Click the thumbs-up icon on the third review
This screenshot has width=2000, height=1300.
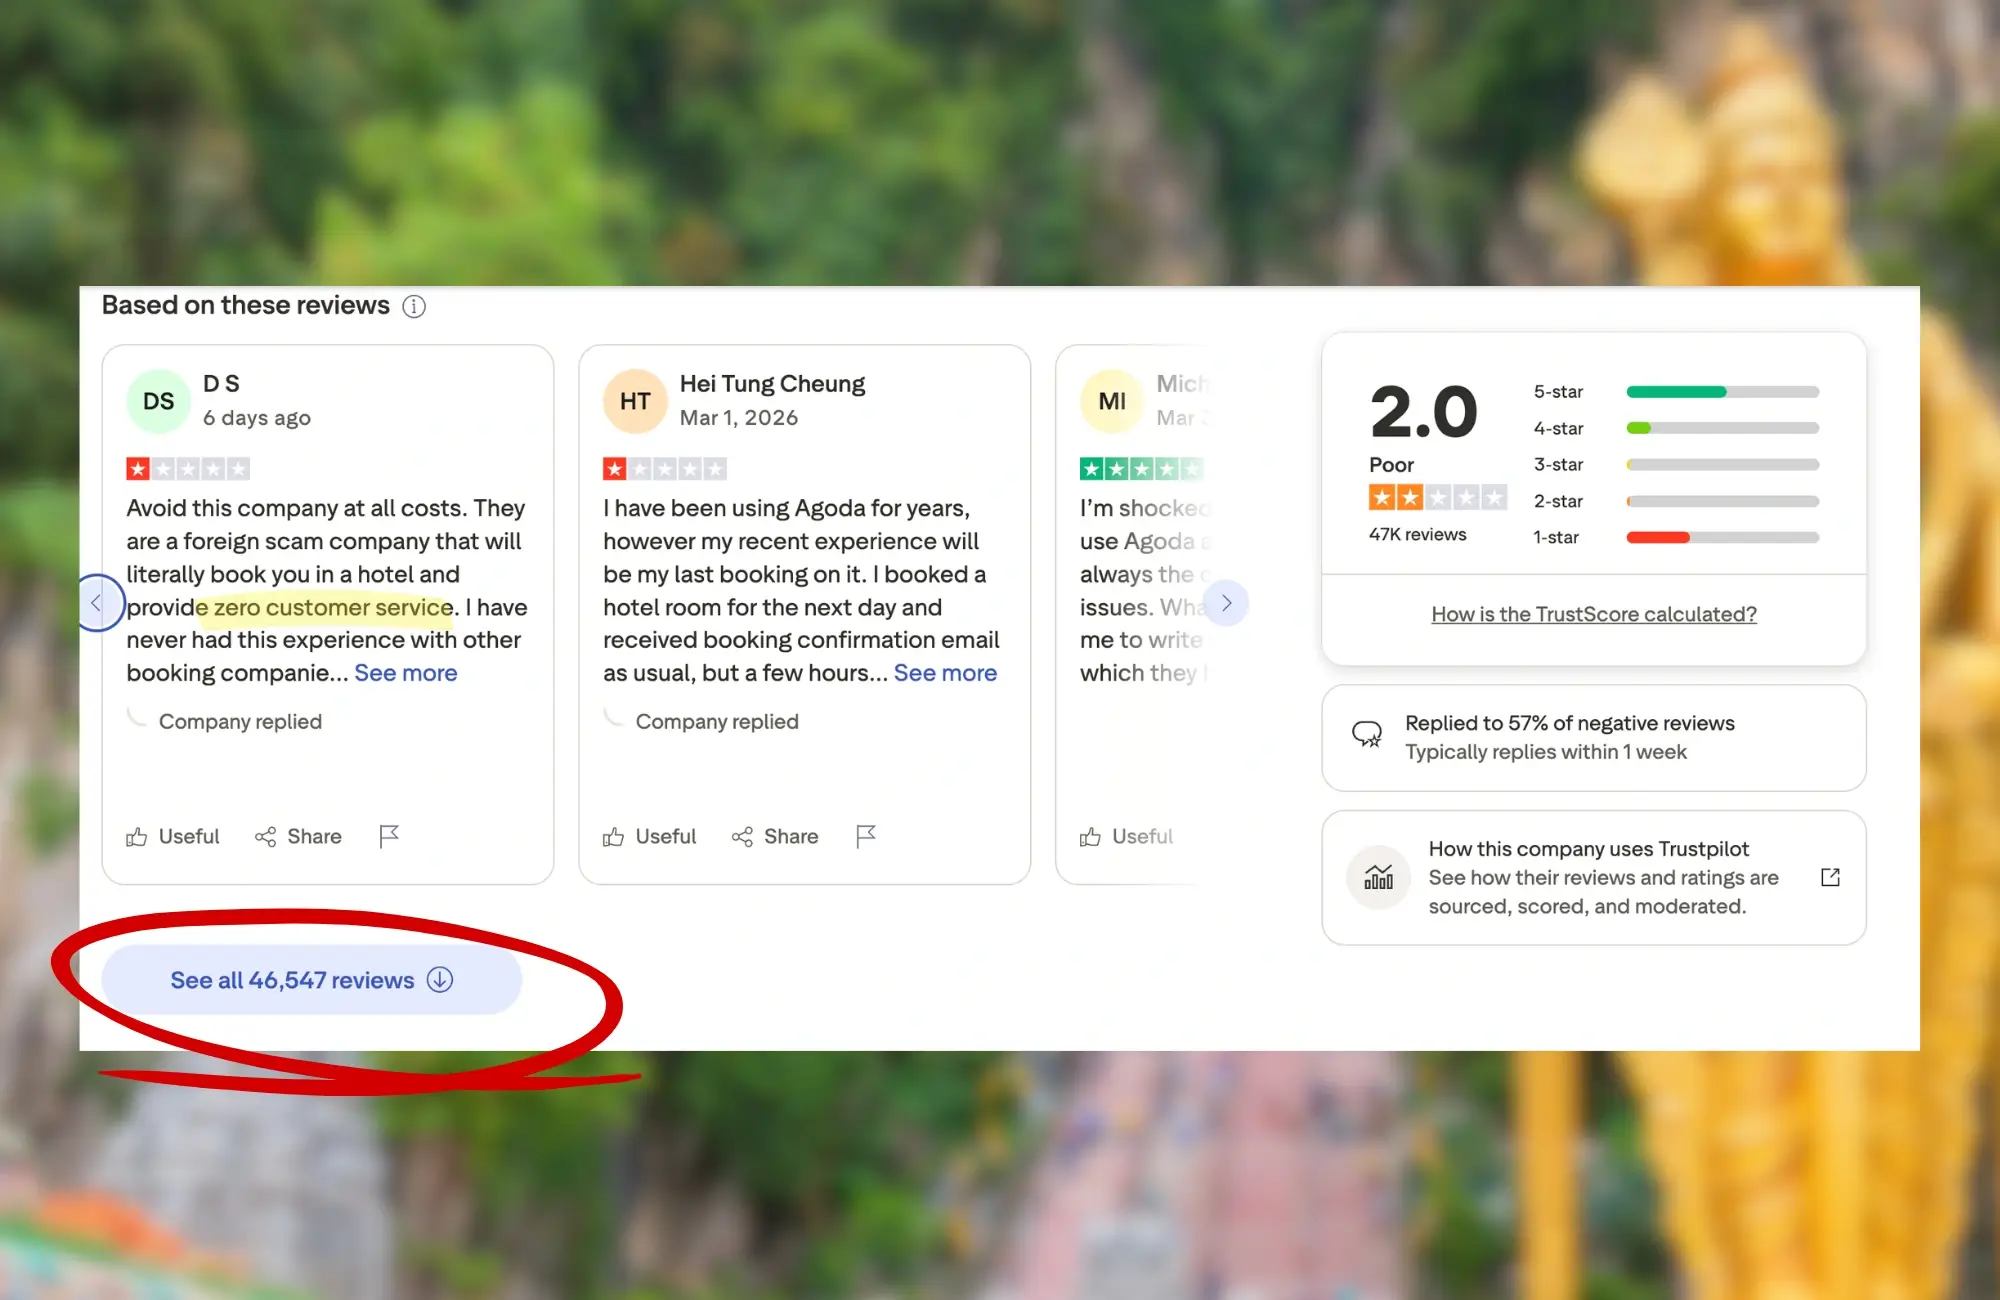[x=1090, y=837]
